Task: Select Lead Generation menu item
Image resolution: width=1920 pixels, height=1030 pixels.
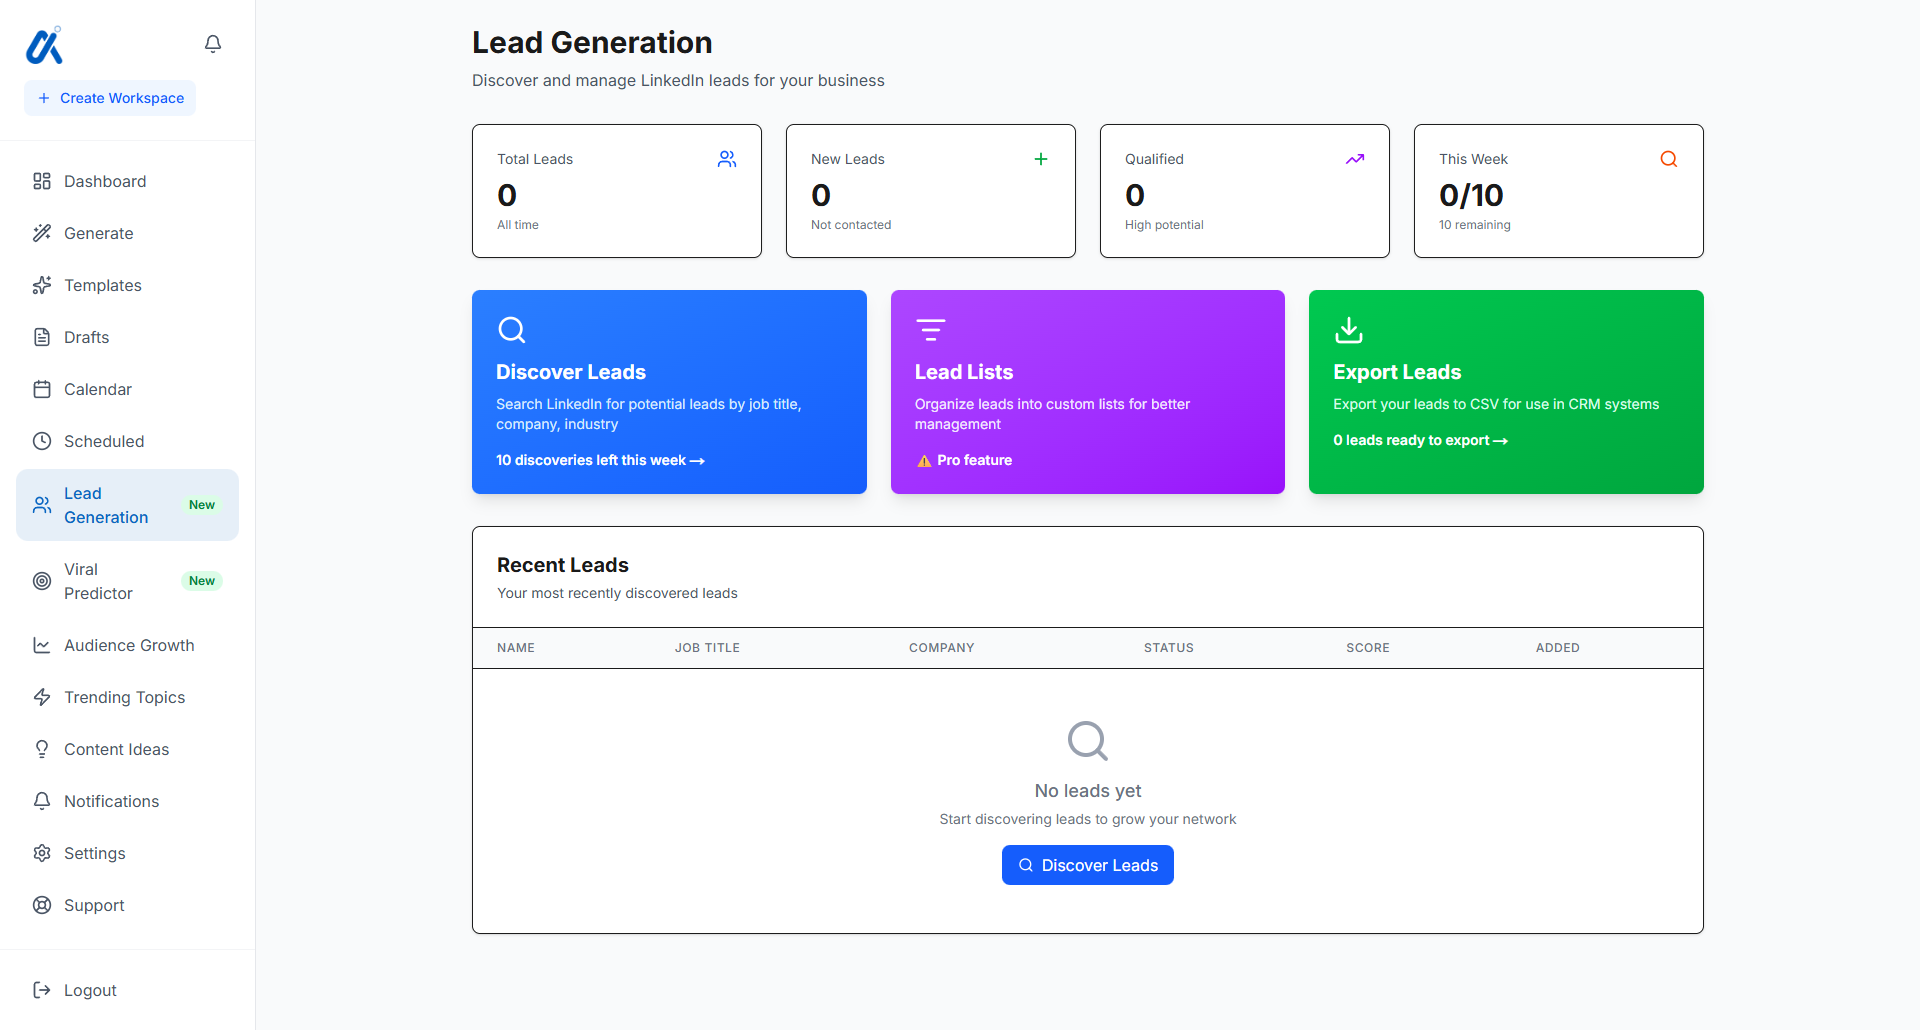Action: 127,505
